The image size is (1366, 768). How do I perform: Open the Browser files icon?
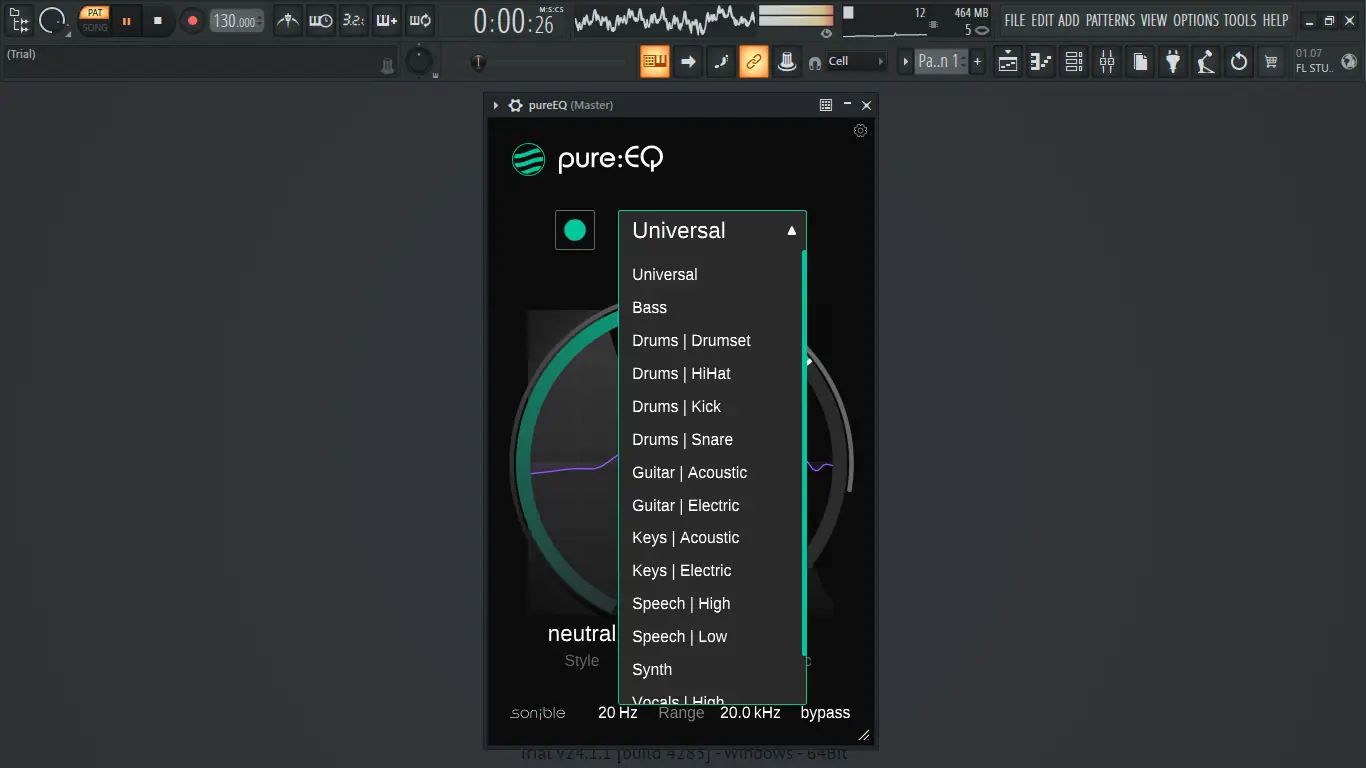pyautogui.click(x=1140, y=62)
